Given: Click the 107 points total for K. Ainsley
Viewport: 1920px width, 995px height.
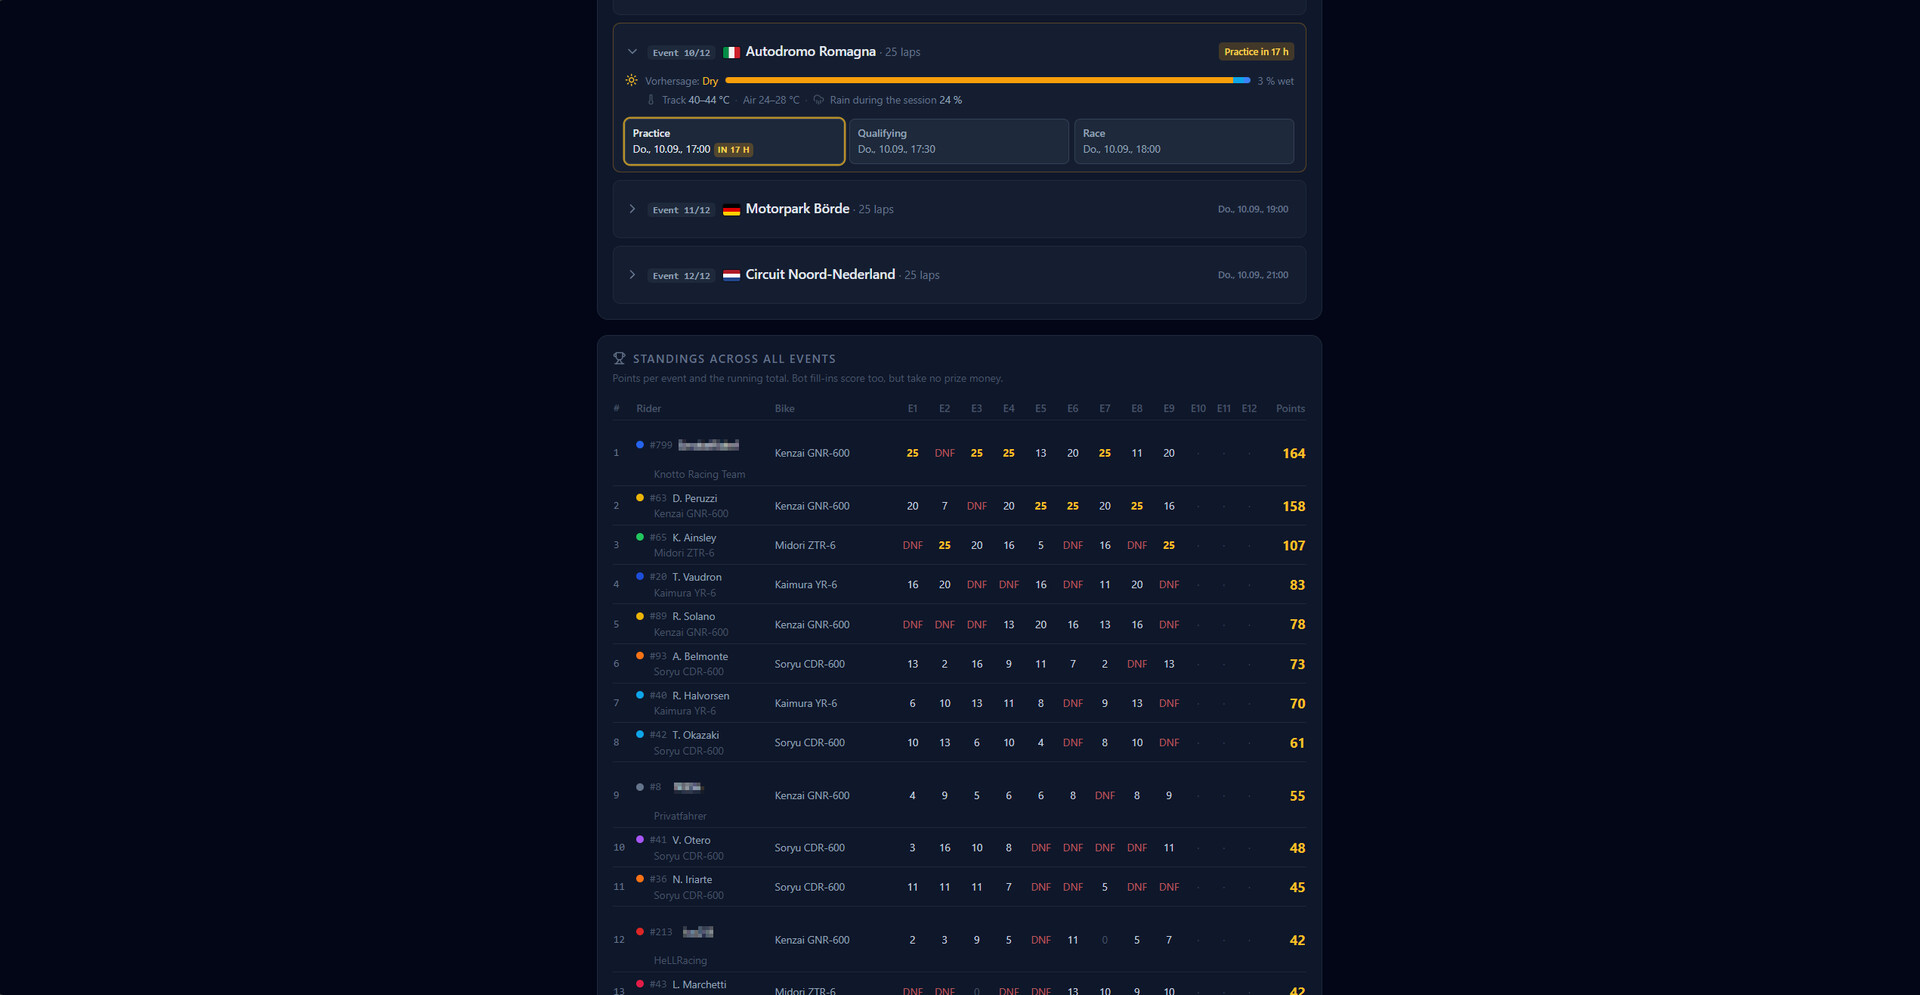Looking at the screenshot, I should tap(1294, 545).
